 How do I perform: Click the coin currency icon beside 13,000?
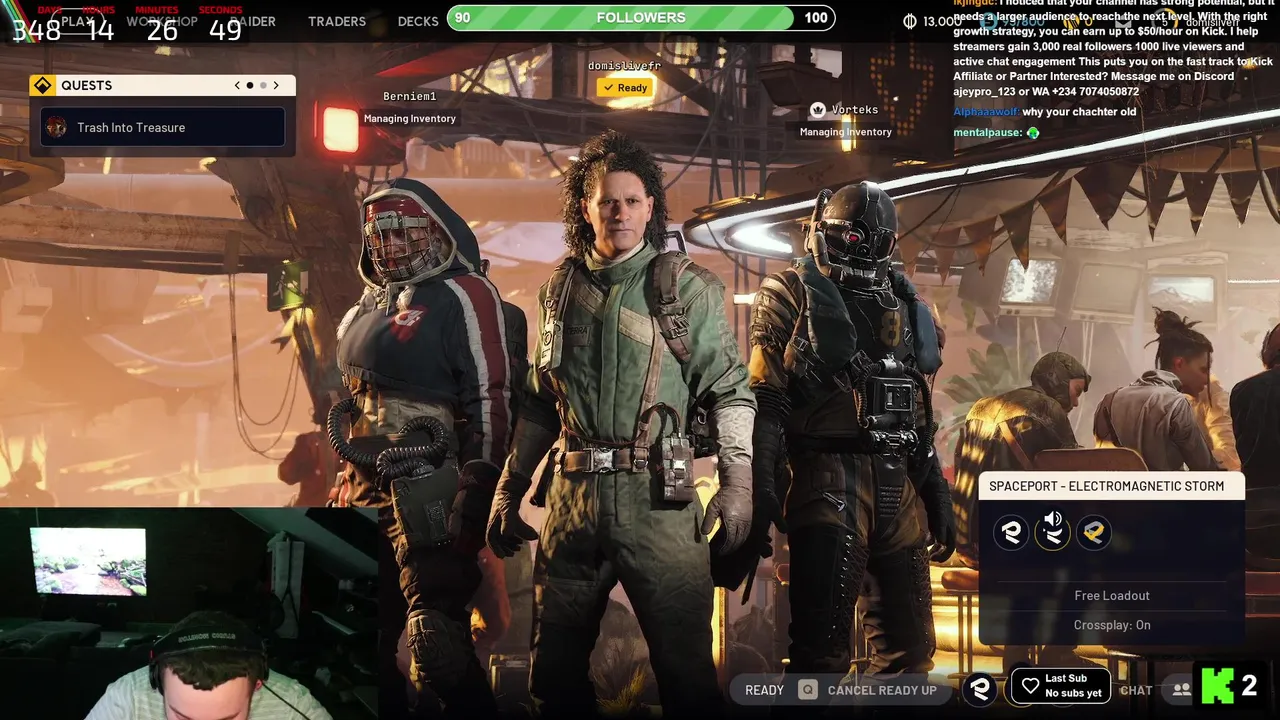(909, 21)
